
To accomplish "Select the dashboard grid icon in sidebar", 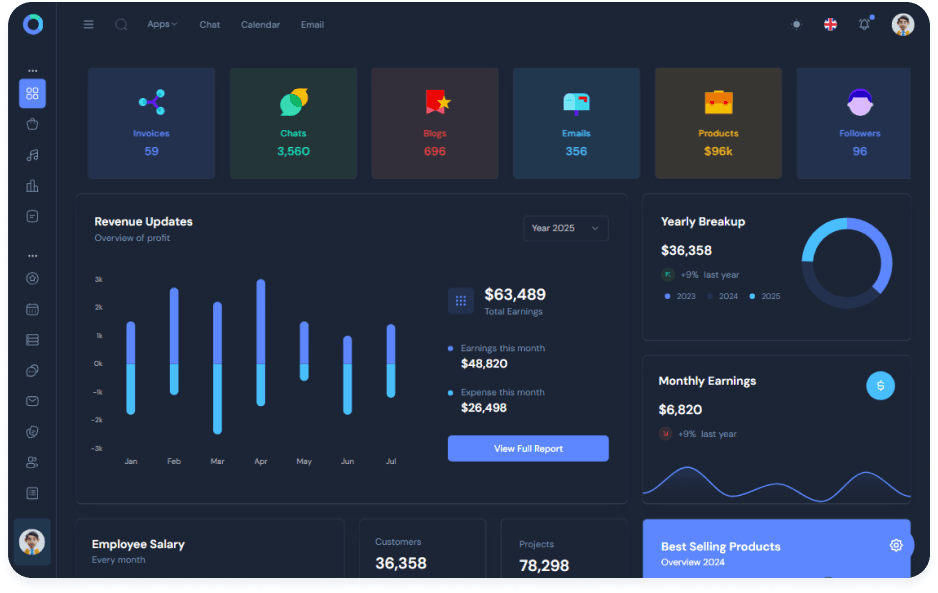I will pos(32,94).
